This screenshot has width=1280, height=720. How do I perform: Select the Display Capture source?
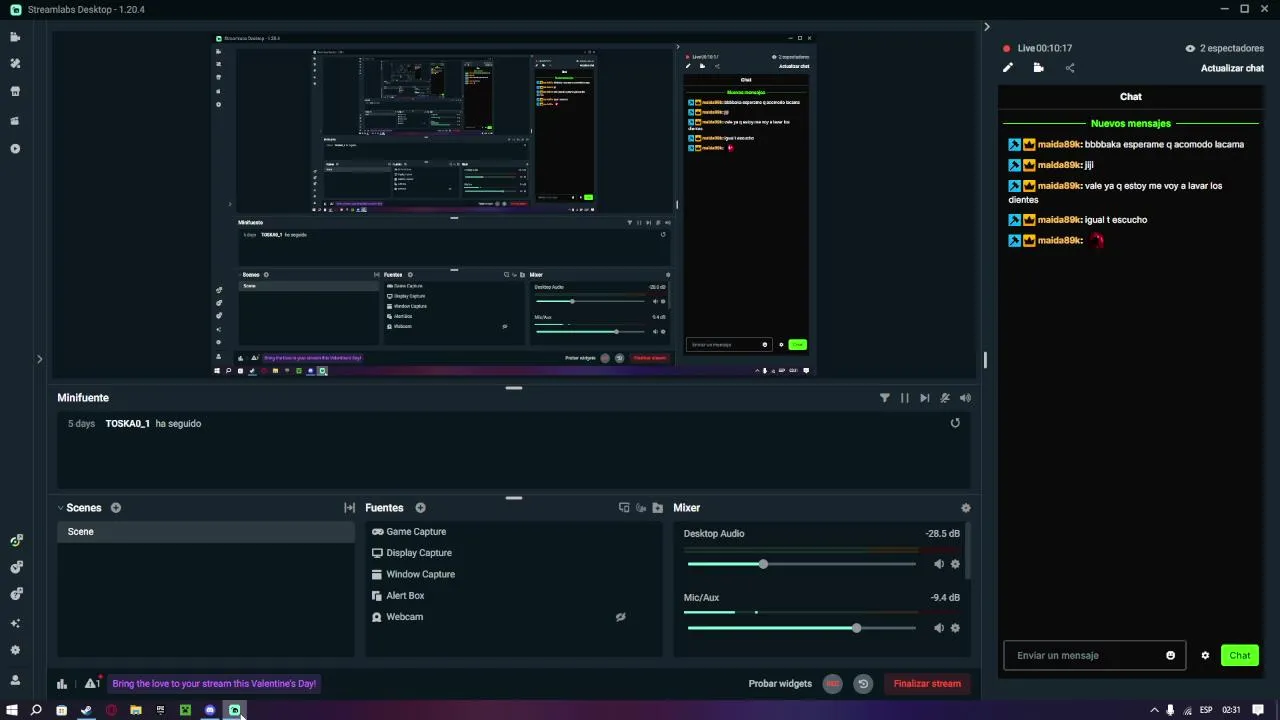click(x=513, y=553)
